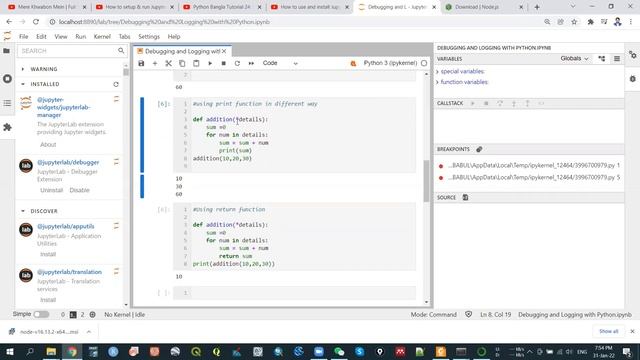Open the file browser sidebar icon
640x360 pixels.
click(7, 51)
